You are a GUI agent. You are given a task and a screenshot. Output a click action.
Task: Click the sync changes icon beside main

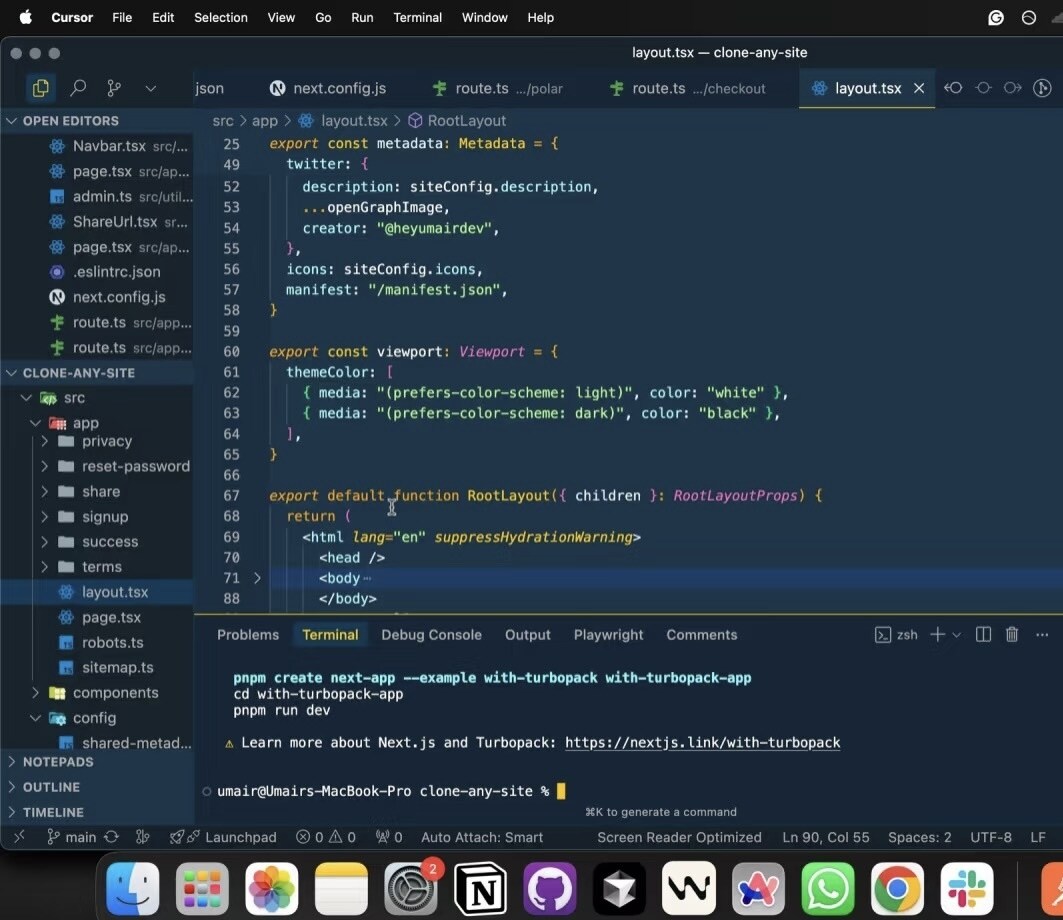[111, 837]
